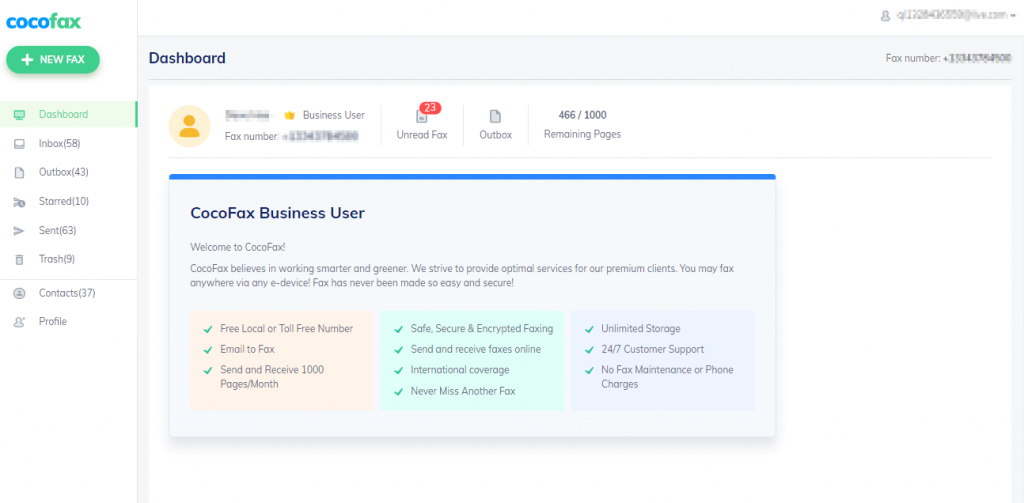The width and height of the screenshot is (1024, 503).
Task: Click the Inbox tray icon
Action: coord(19,144)
